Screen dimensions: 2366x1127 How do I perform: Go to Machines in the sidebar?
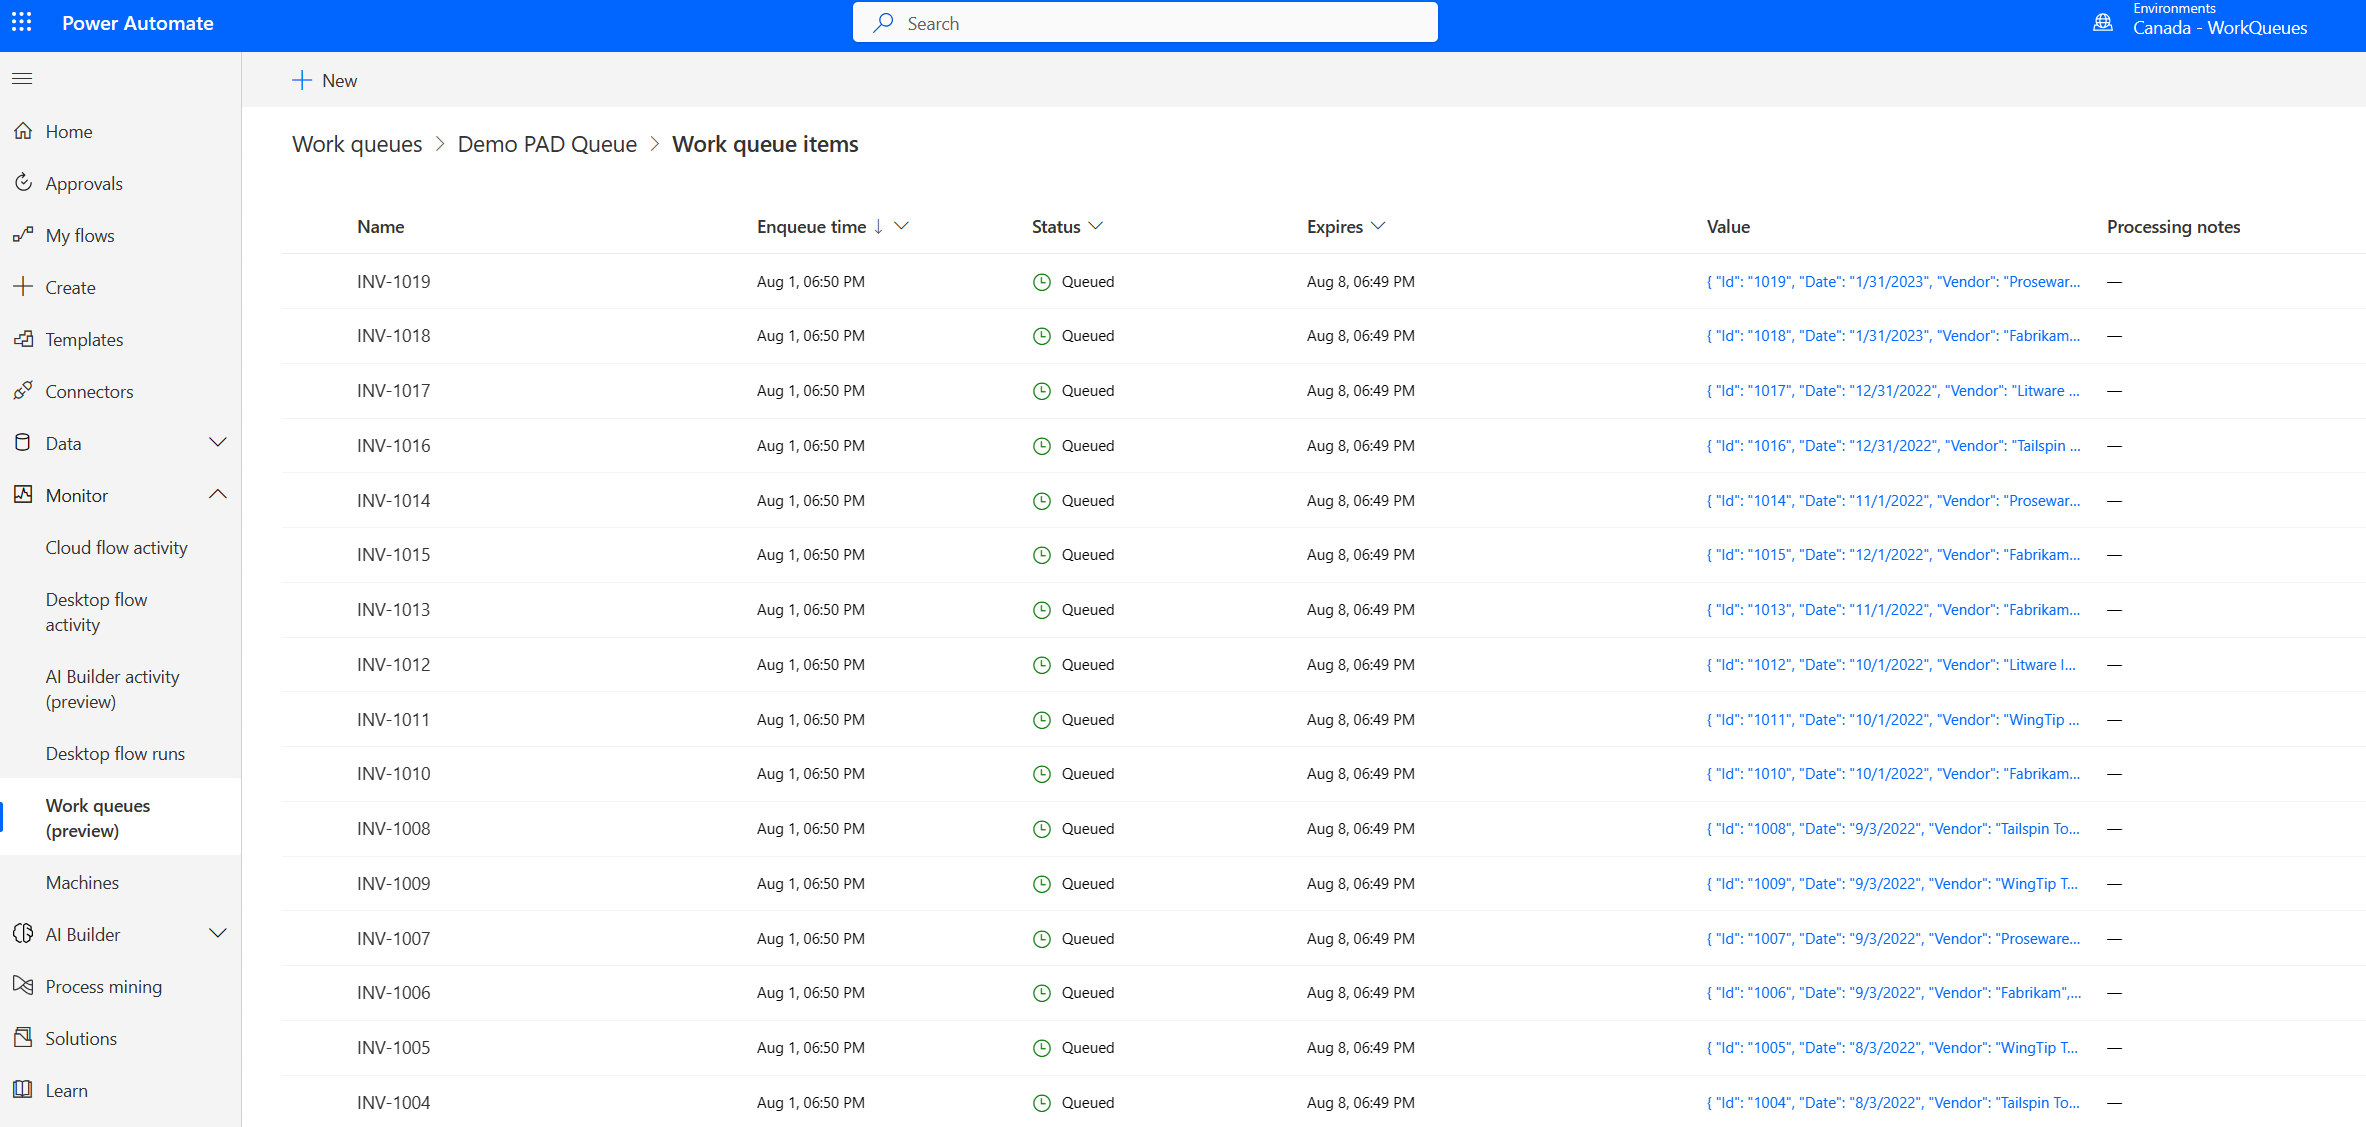point(82,883)
